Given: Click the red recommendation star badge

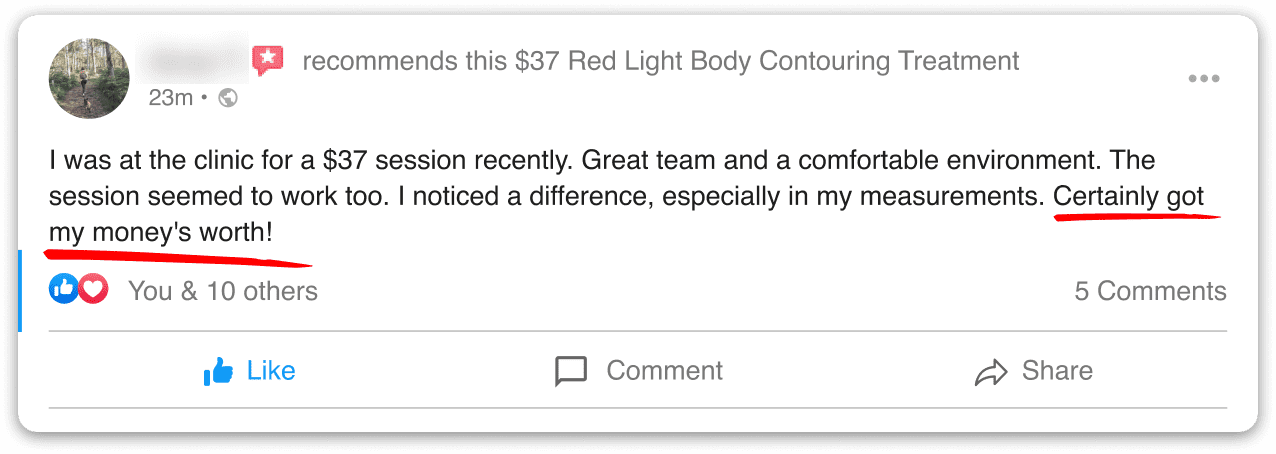Looking at the screenshot, I should click(x=267, y=61).
